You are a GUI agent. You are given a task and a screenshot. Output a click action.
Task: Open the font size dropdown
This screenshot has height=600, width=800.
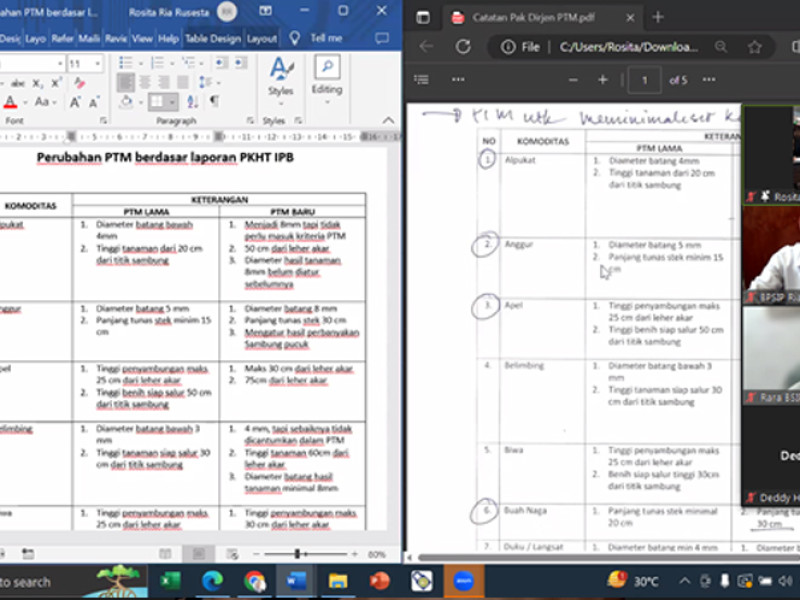point(98,64)
